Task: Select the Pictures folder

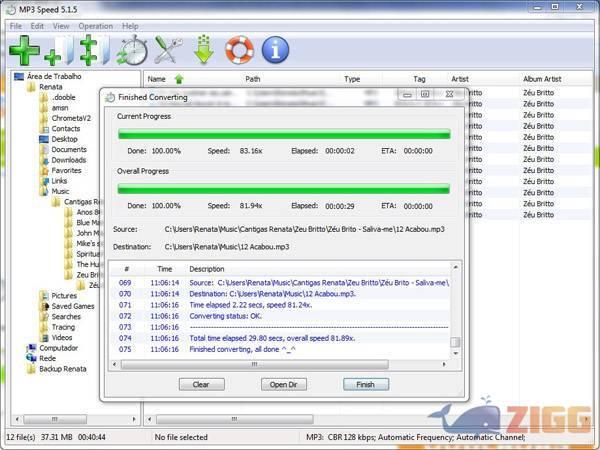Action: point(58,296)
